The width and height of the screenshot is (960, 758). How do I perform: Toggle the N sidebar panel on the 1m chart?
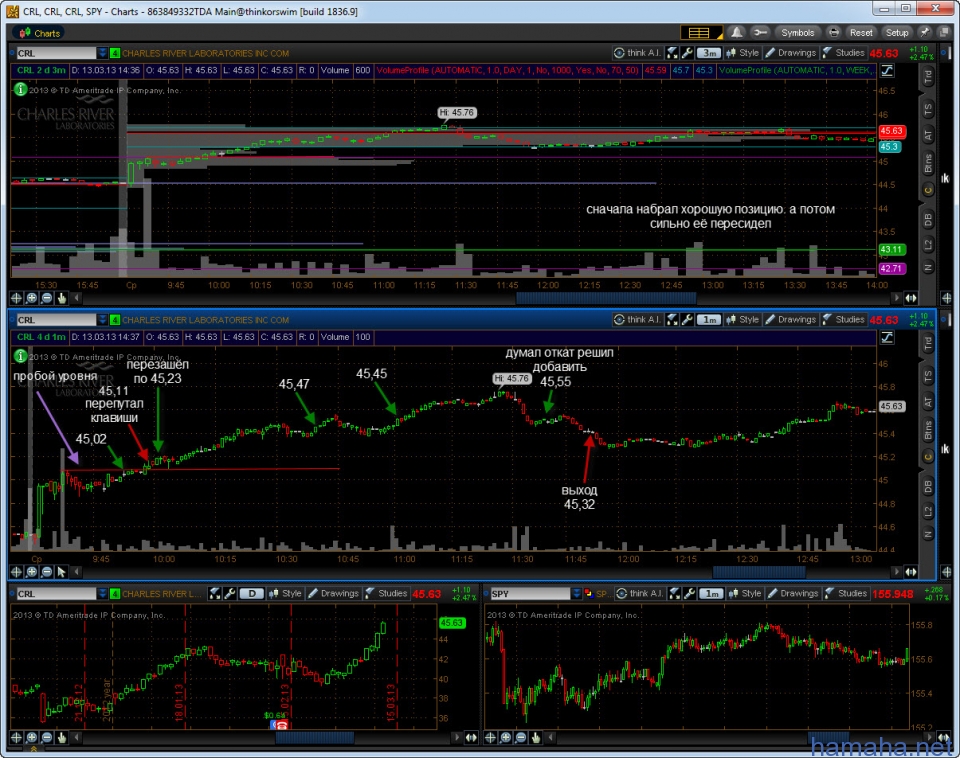(928, 535)
